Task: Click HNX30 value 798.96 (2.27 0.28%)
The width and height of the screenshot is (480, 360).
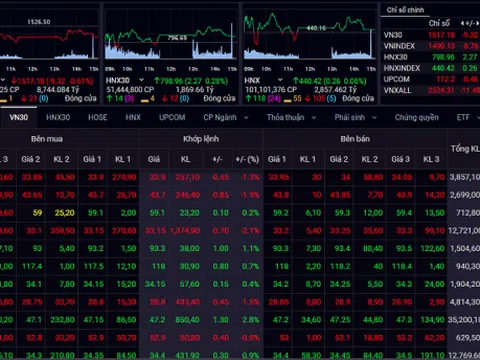Action: (x=190, y=81)
